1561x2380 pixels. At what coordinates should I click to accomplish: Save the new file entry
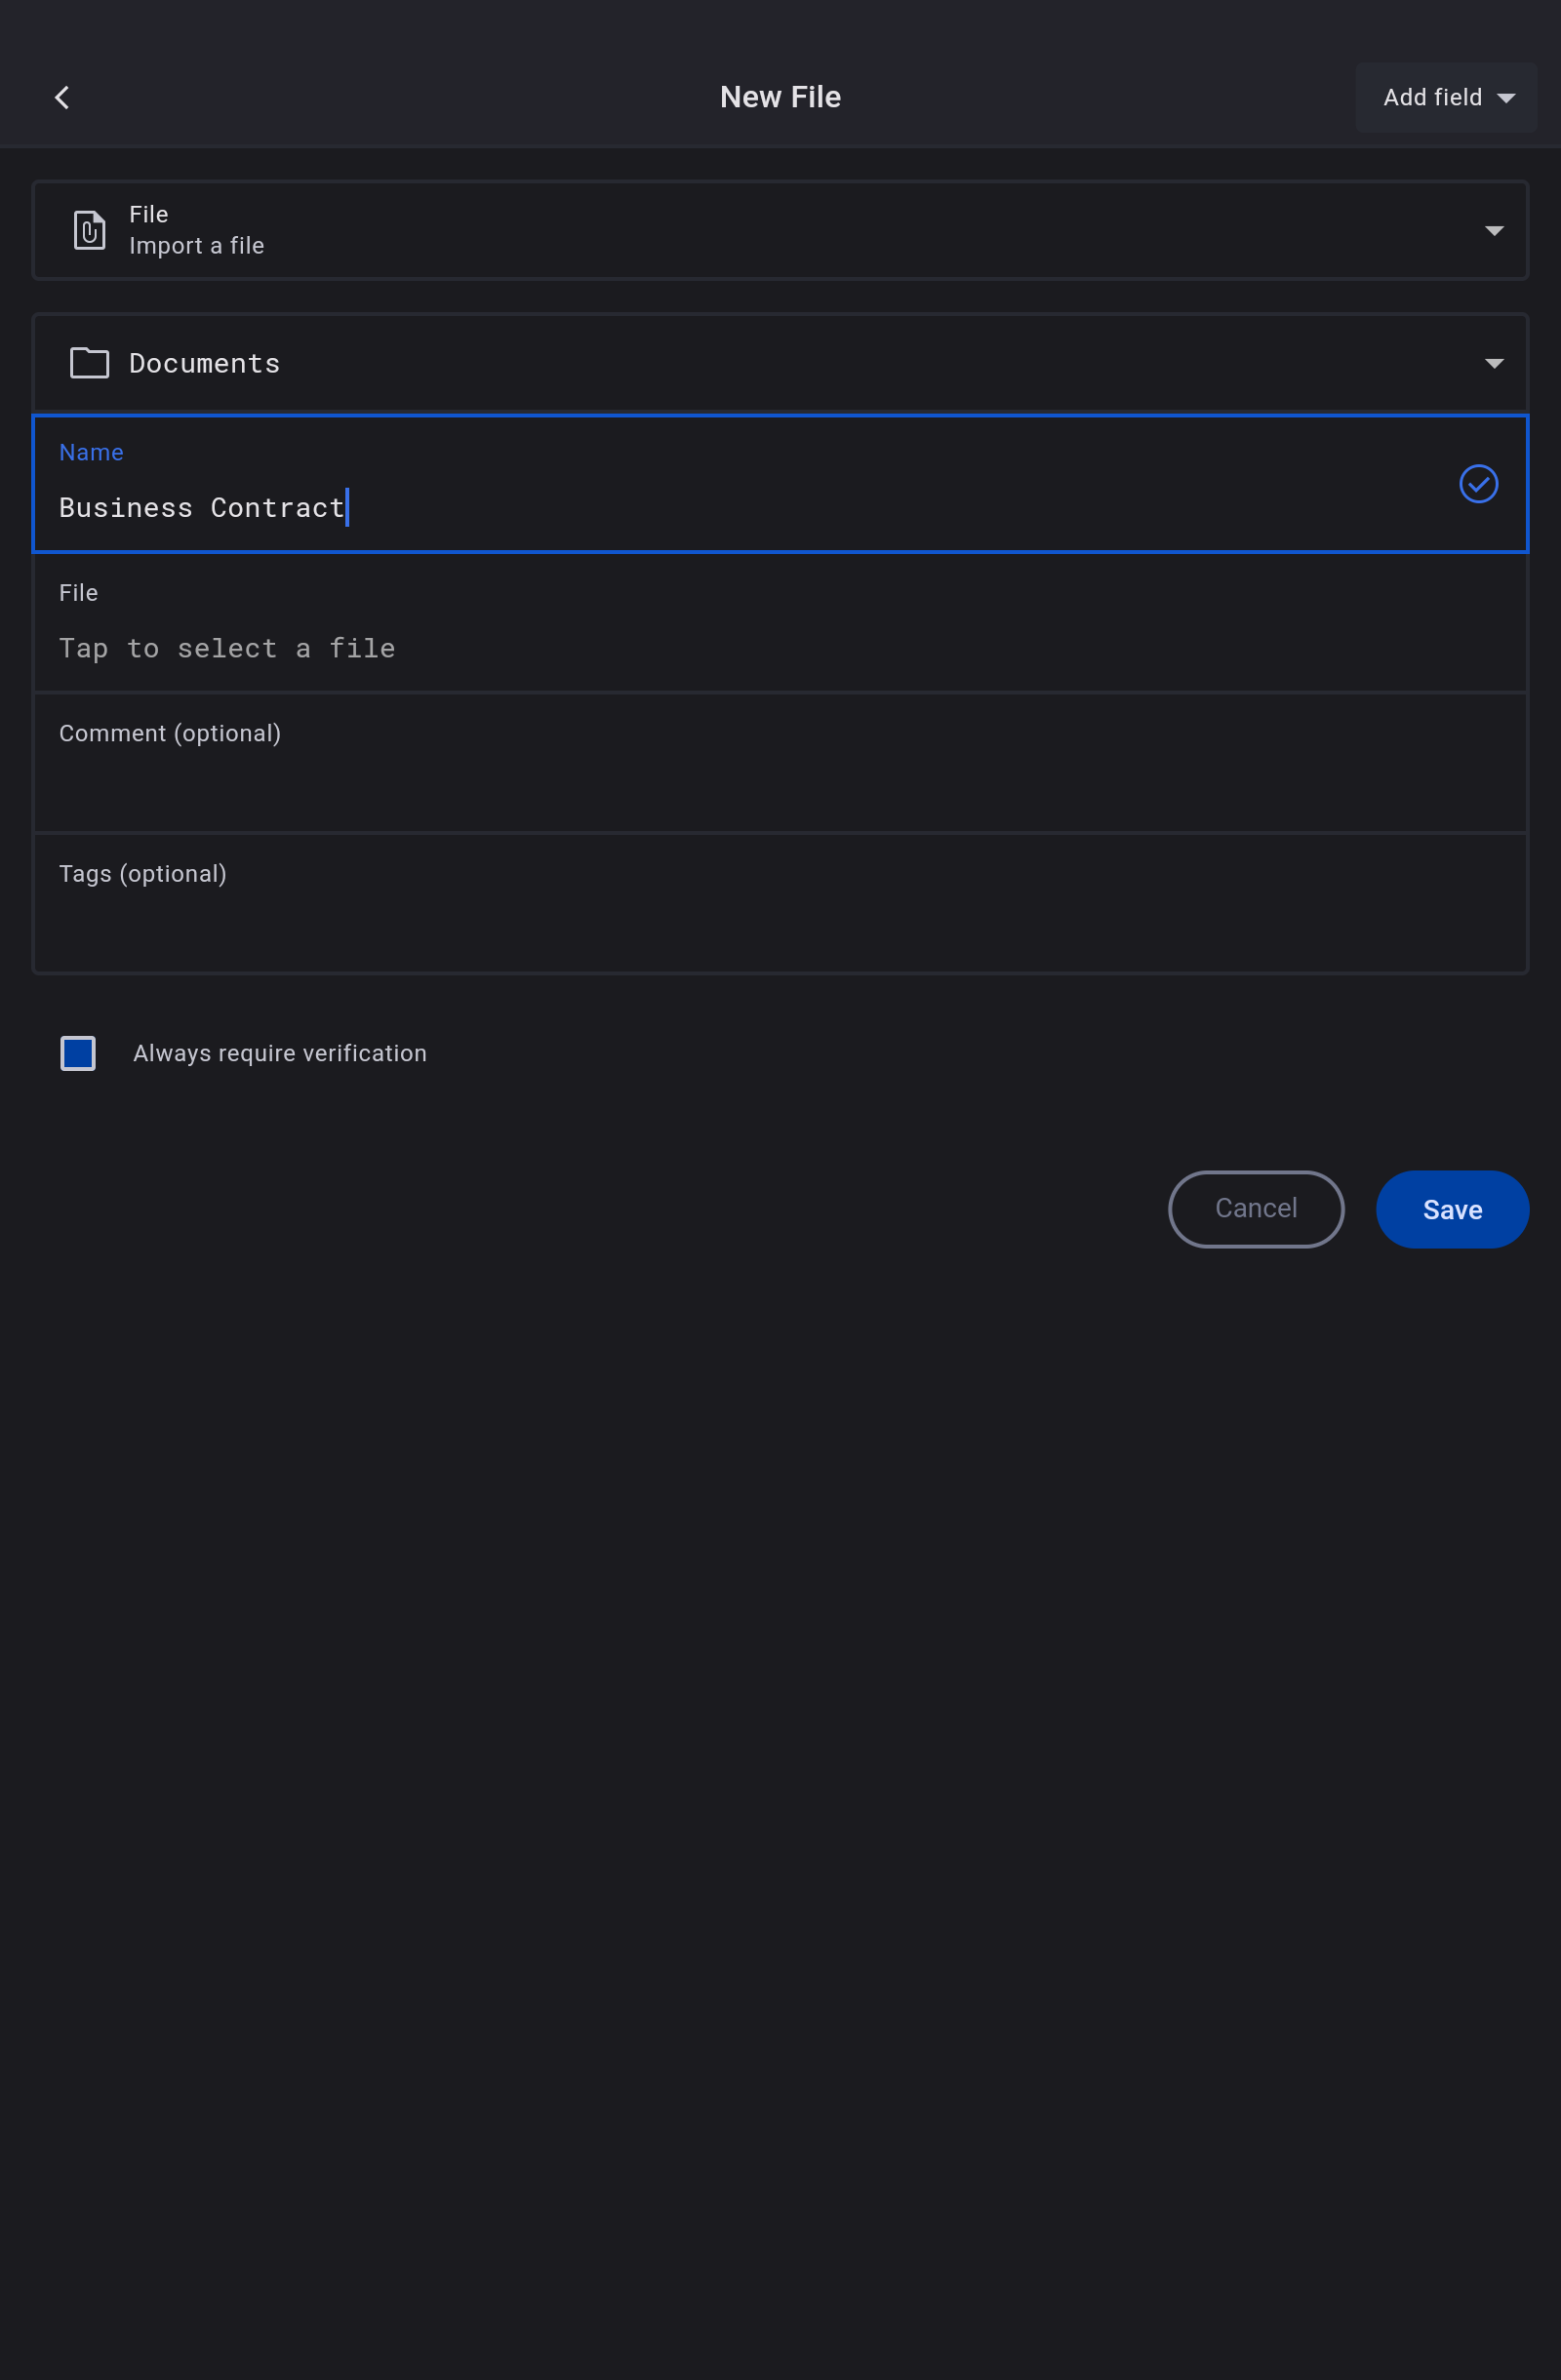point(1452,1209)
